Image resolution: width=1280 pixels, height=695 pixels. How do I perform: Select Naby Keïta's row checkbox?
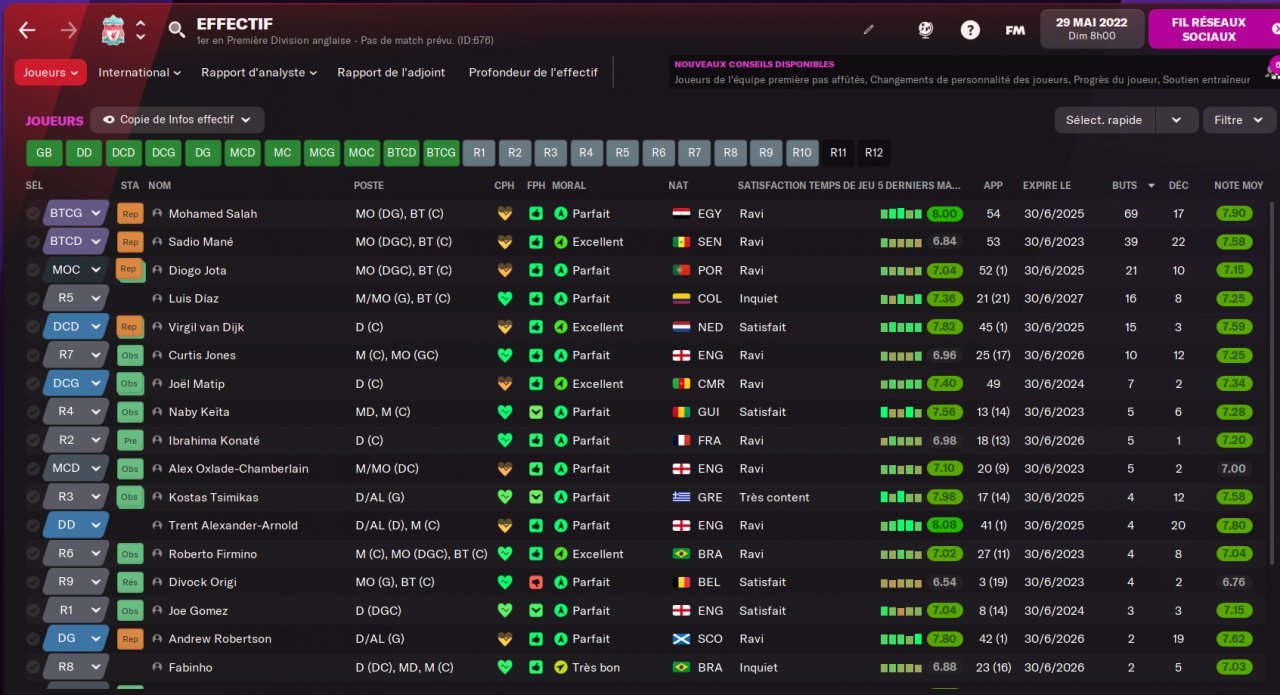[x=33, y=412]
